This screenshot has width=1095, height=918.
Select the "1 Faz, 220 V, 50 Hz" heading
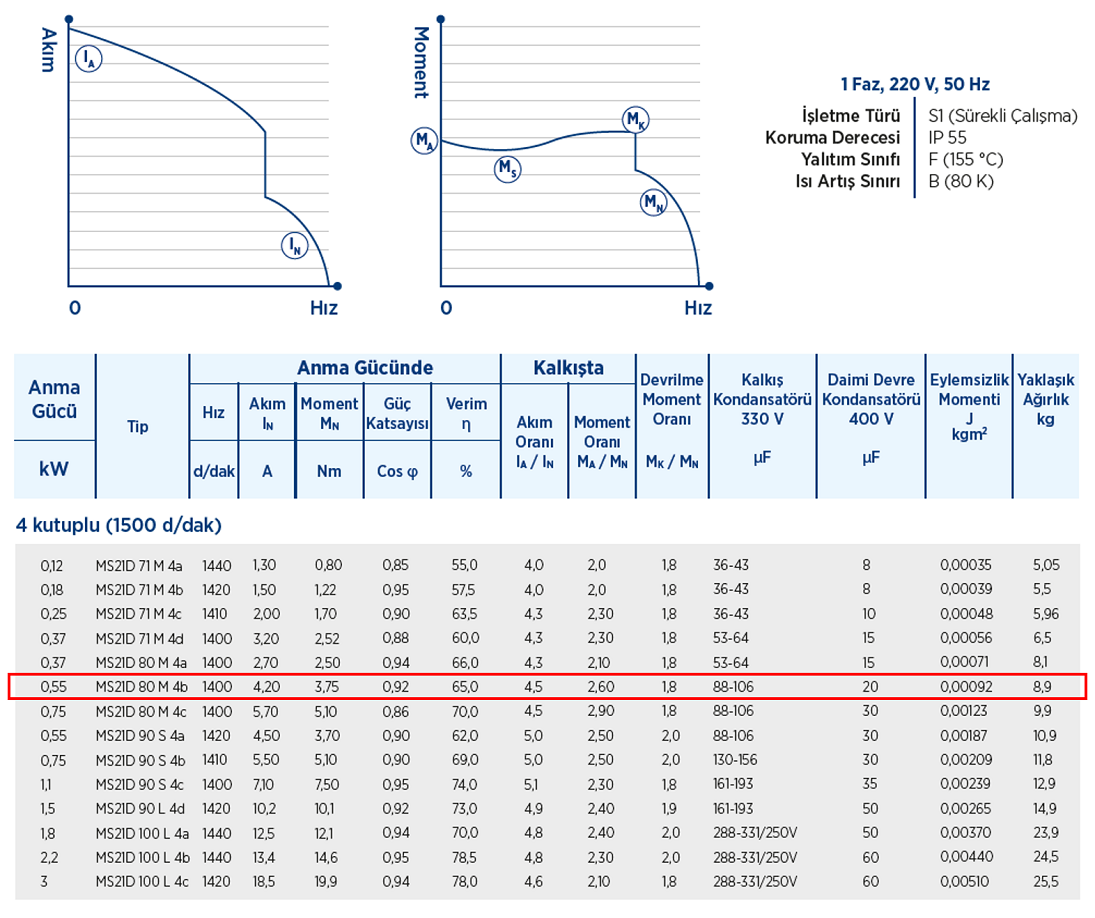pos(915,84)
